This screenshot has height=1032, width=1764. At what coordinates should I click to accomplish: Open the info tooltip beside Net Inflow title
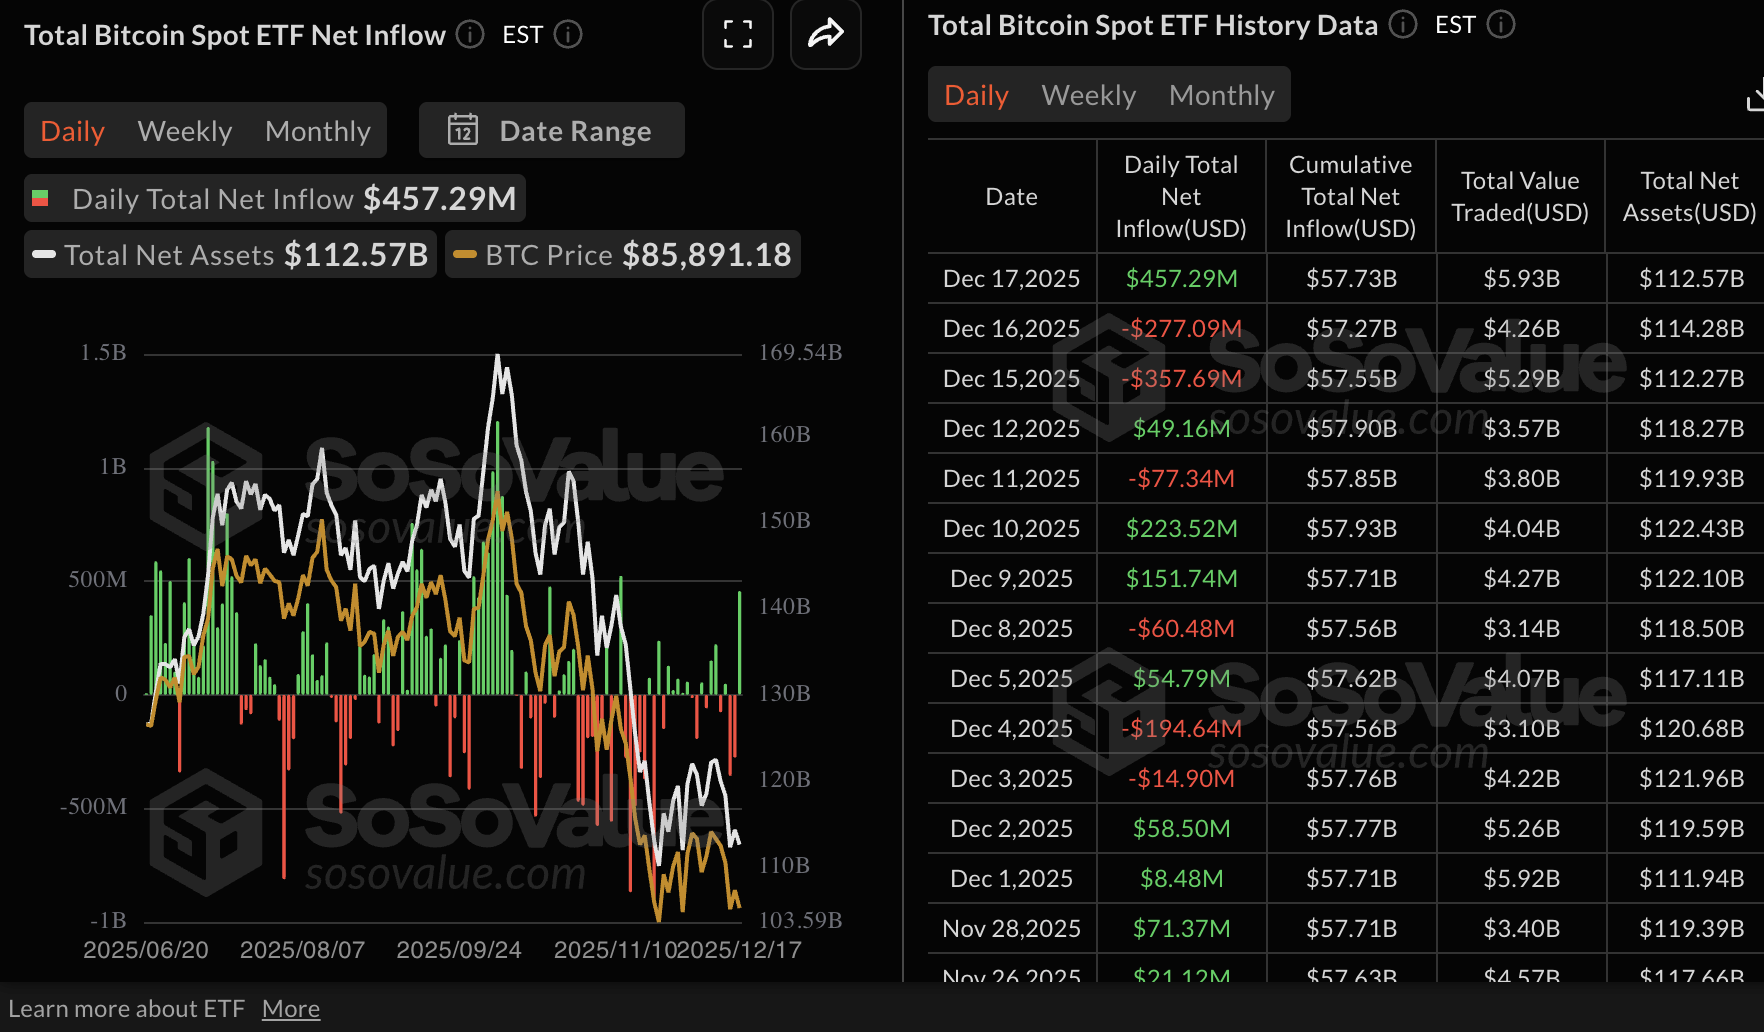click(x=468, y=34)
